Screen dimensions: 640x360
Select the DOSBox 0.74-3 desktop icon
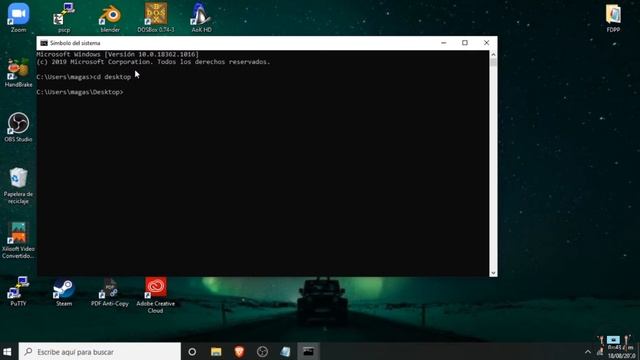point(156,18)
